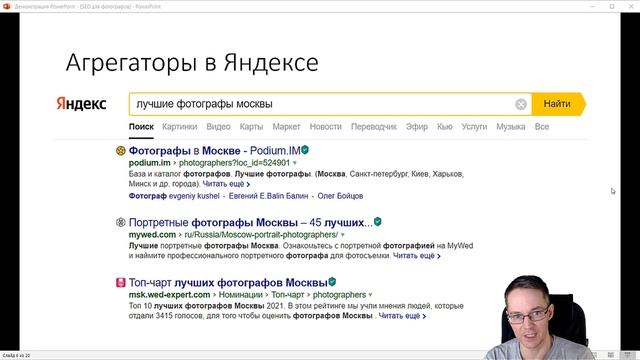Click the Найти search button

tap(559, 104)
